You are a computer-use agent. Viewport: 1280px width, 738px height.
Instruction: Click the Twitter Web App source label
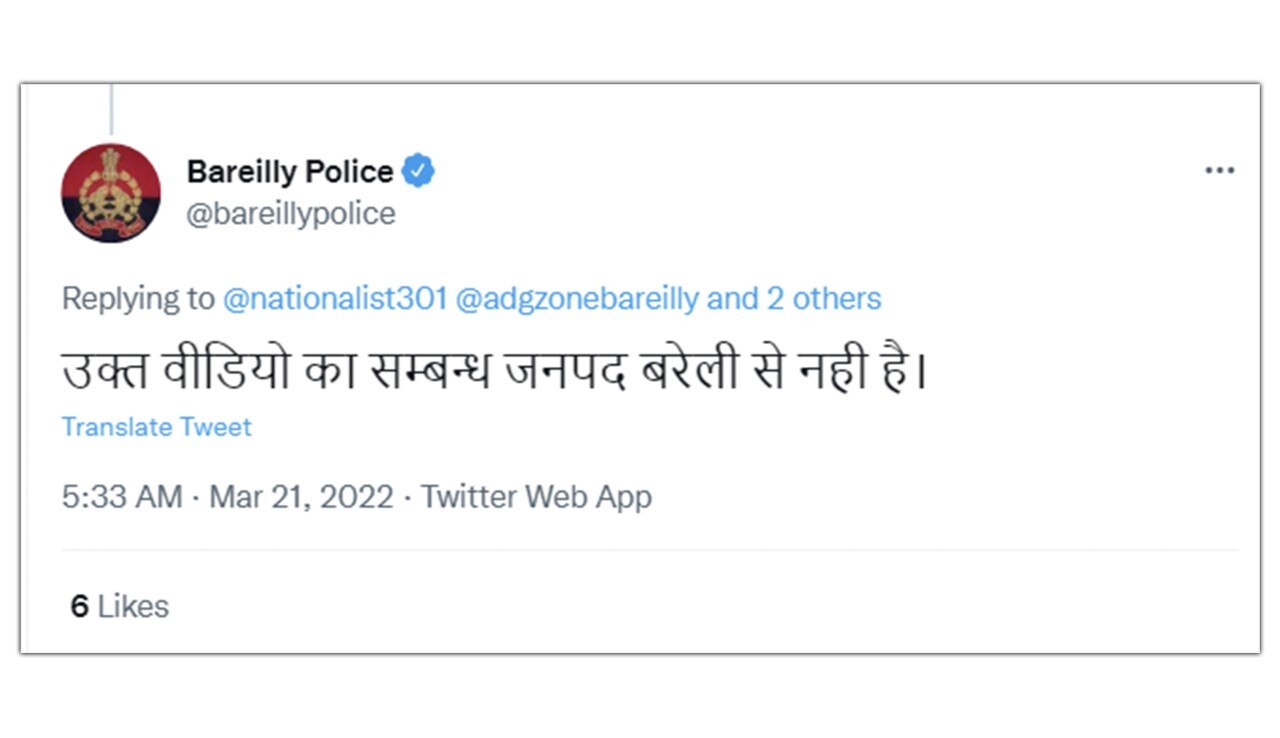[x=538, y=496]
